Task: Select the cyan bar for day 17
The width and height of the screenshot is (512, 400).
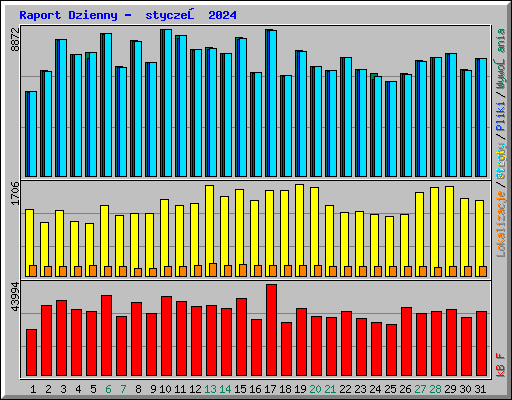Action: 273,103
